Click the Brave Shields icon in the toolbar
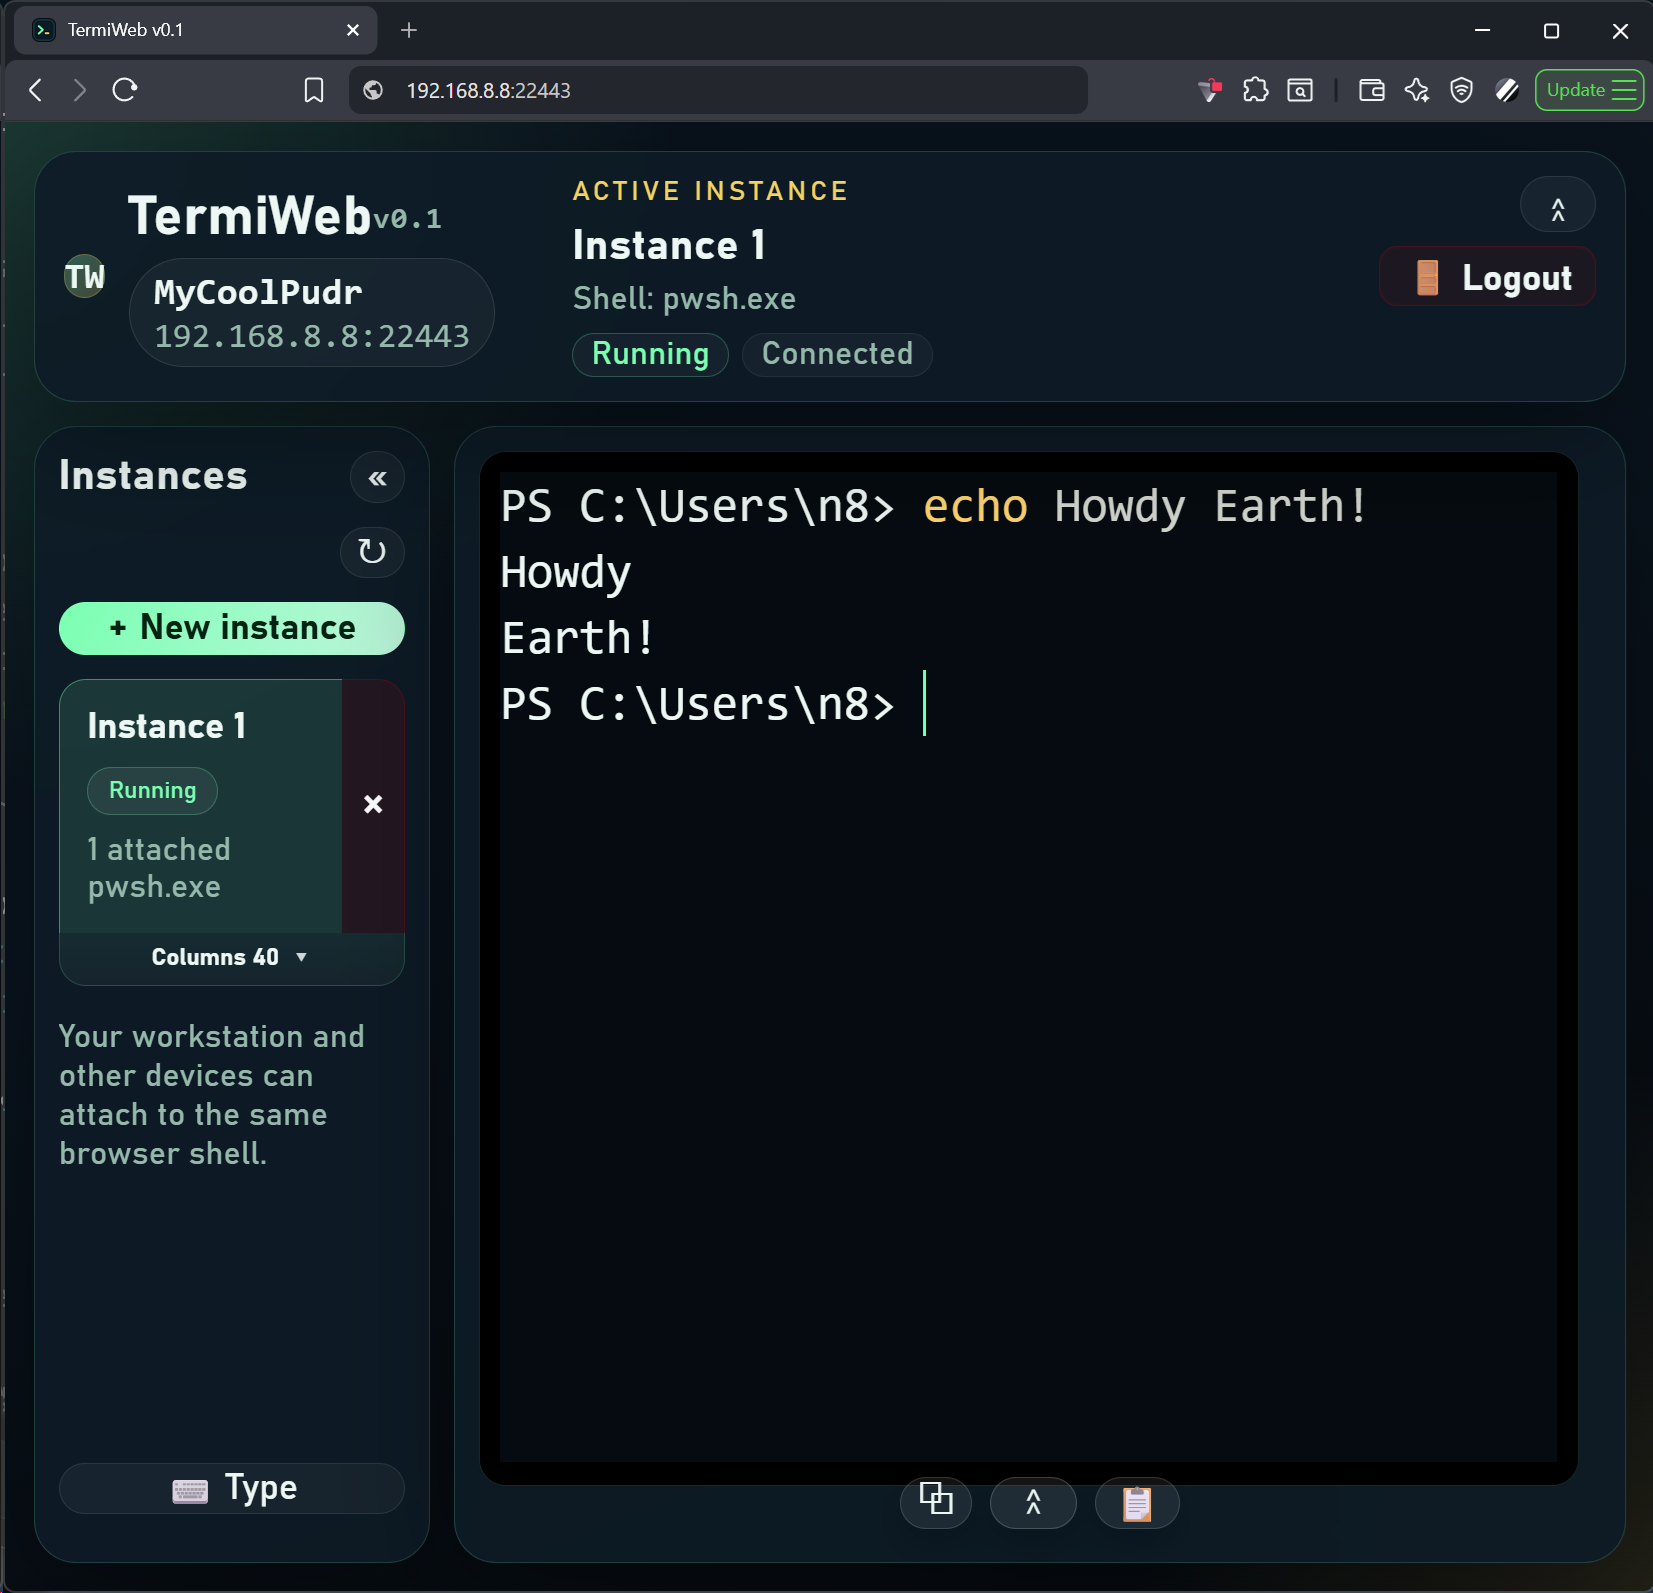The height and width of the screenshot is (1593, 1653). 1461,90
